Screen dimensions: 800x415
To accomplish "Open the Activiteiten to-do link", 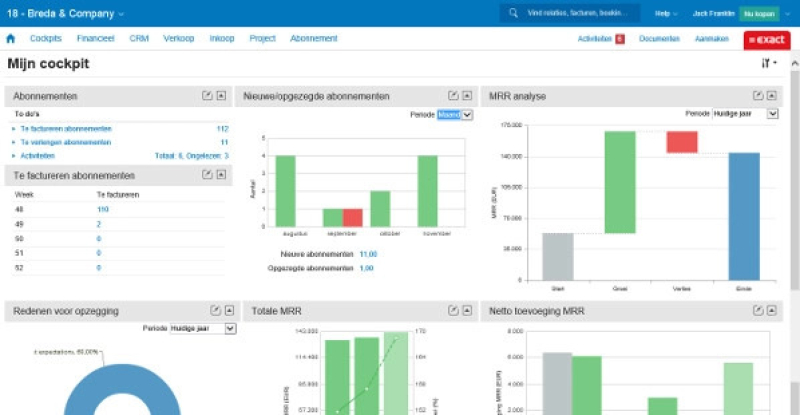I will 37,156.
